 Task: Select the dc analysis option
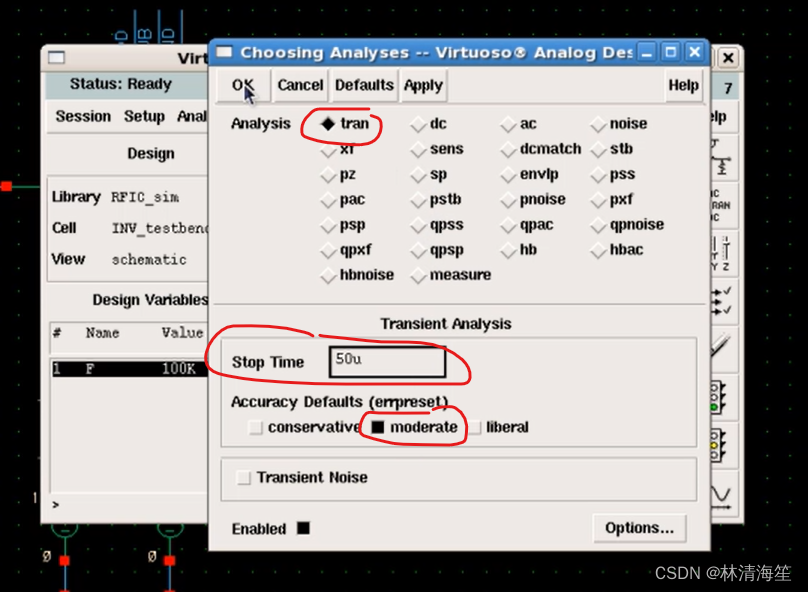pyautogui.click(x=418, y=124)
